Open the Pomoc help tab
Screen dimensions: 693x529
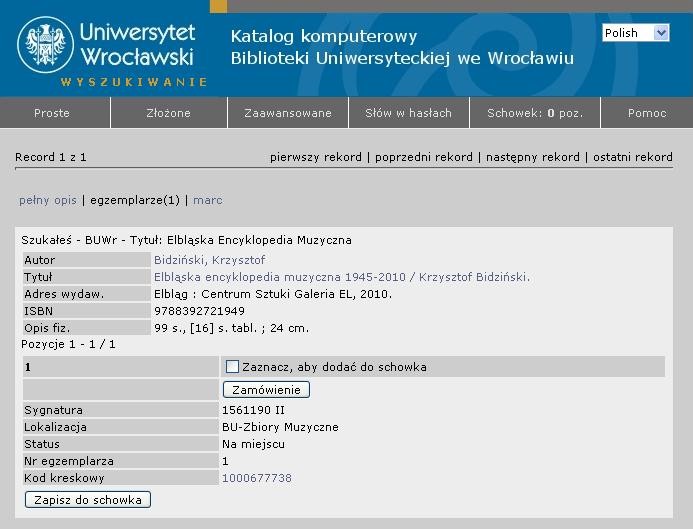point(647,113)
